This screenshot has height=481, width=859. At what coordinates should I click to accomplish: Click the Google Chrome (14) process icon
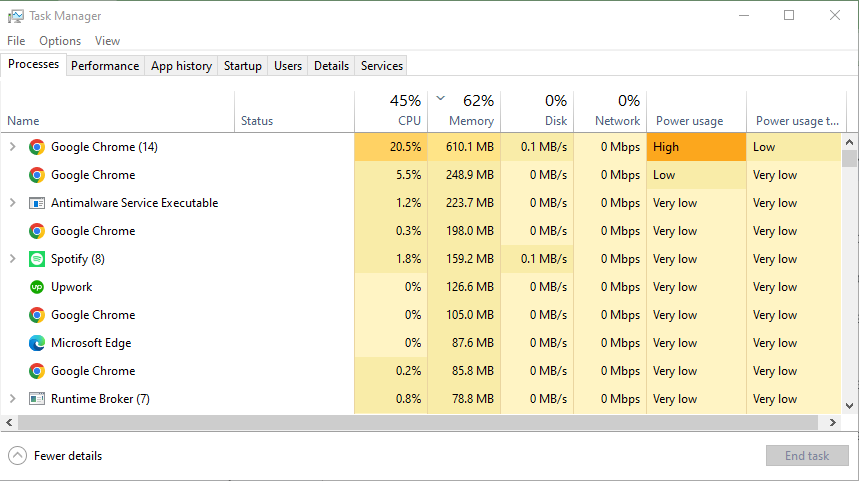37,147
